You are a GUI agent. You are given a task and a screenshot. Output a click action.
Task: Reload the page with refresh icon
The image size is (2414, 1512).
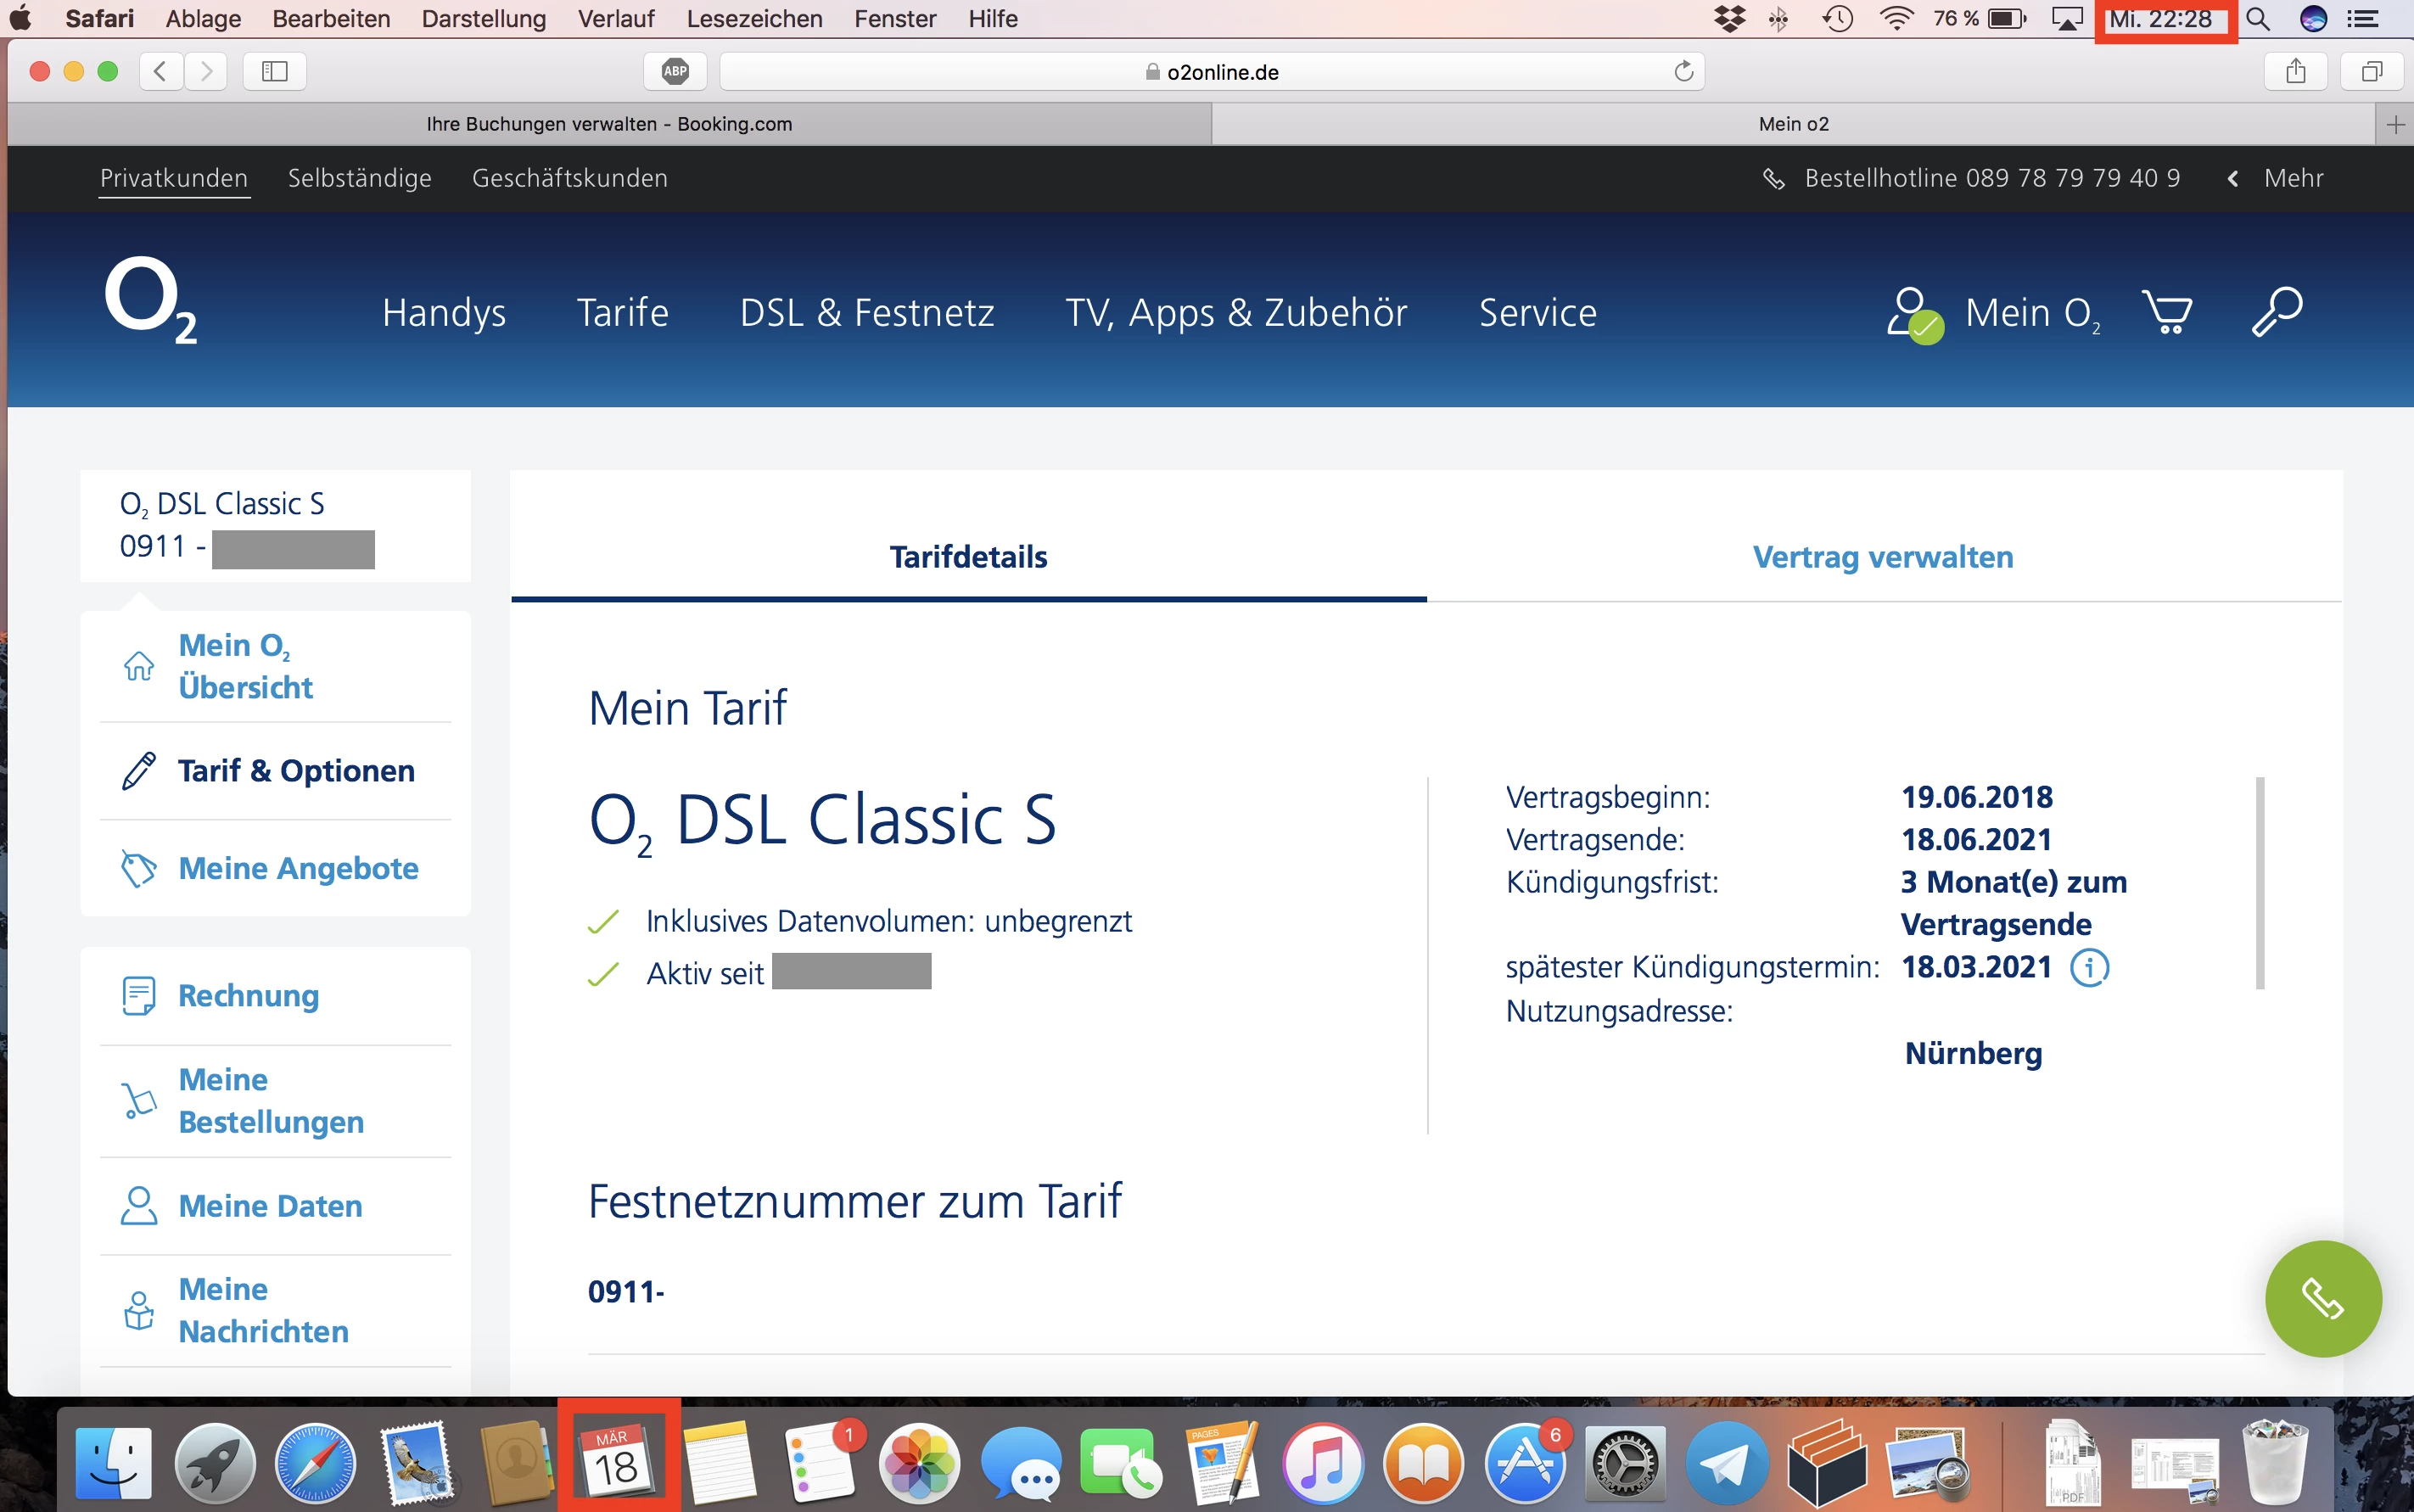(x=1684, y=71)
